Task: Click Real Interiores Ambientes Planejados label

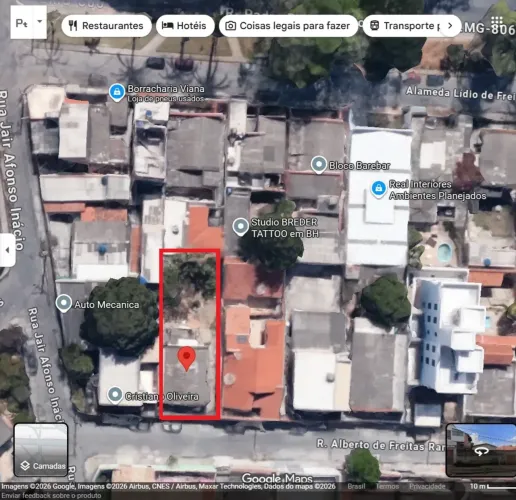Action: 437,190
